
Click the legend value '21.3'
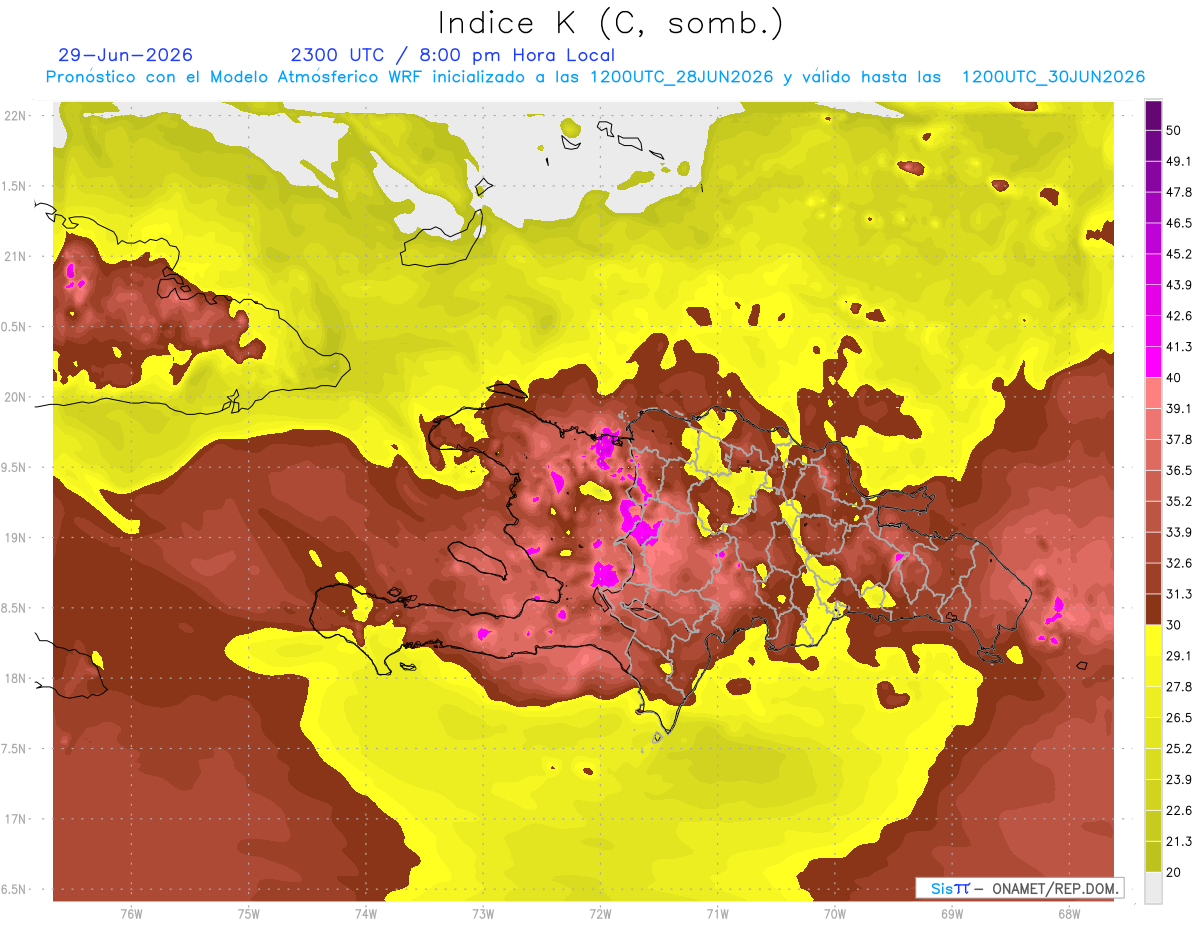pos(1179,841)
